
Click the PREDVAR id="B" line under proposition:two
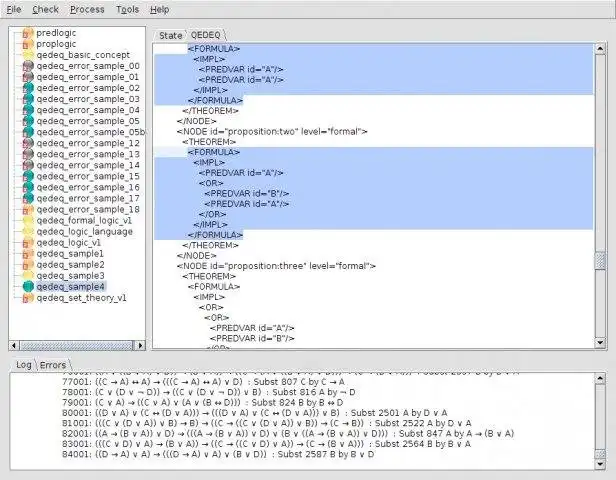(247, 194)
